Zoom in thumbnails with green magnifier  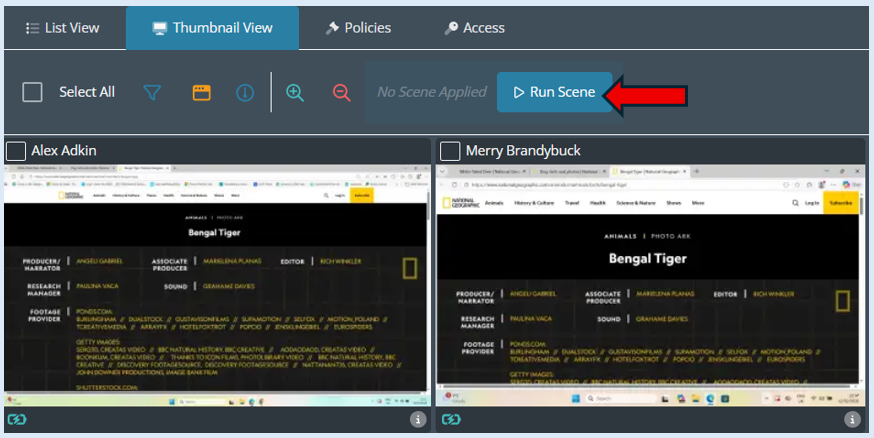[295, 93]
